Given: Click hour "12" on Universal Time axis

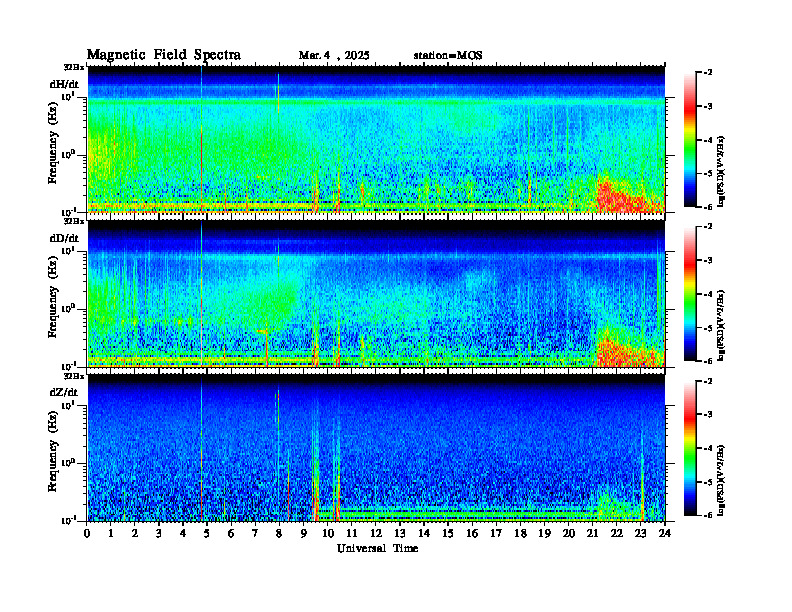Looking at the screenshot, I should 376,533.
